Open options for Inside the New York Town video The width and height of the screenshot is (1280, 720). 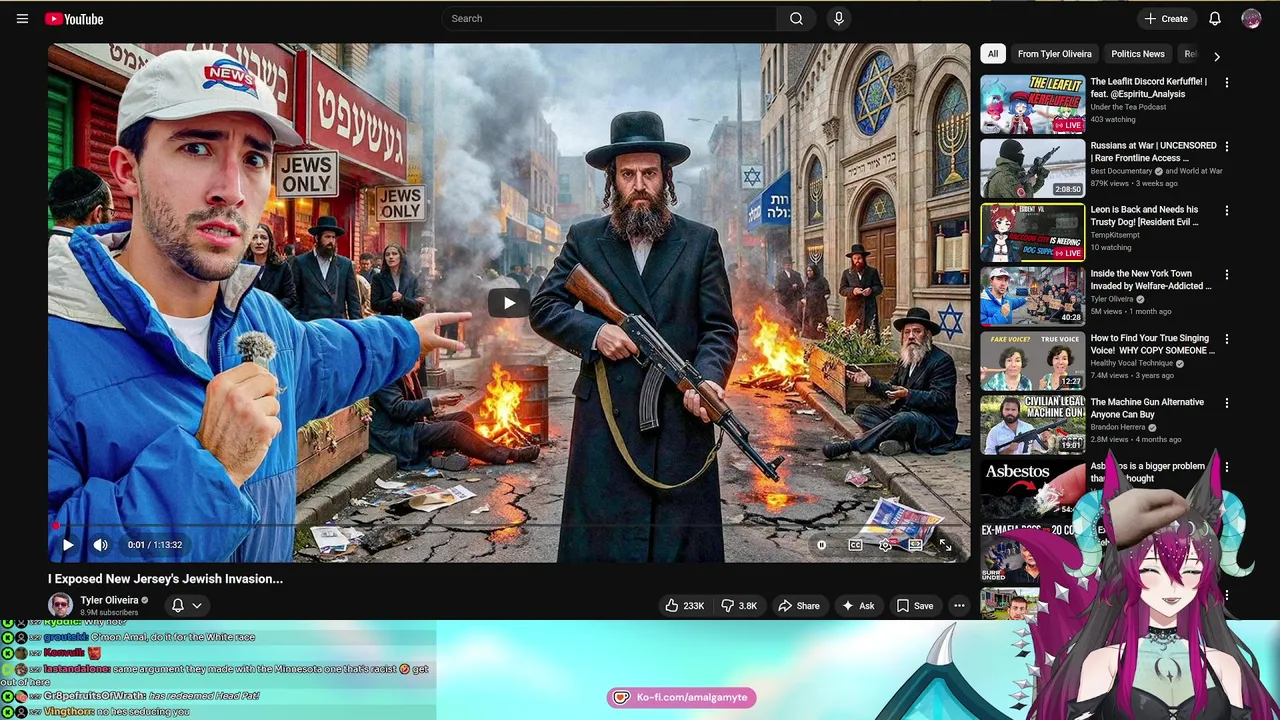(1227, 274)
